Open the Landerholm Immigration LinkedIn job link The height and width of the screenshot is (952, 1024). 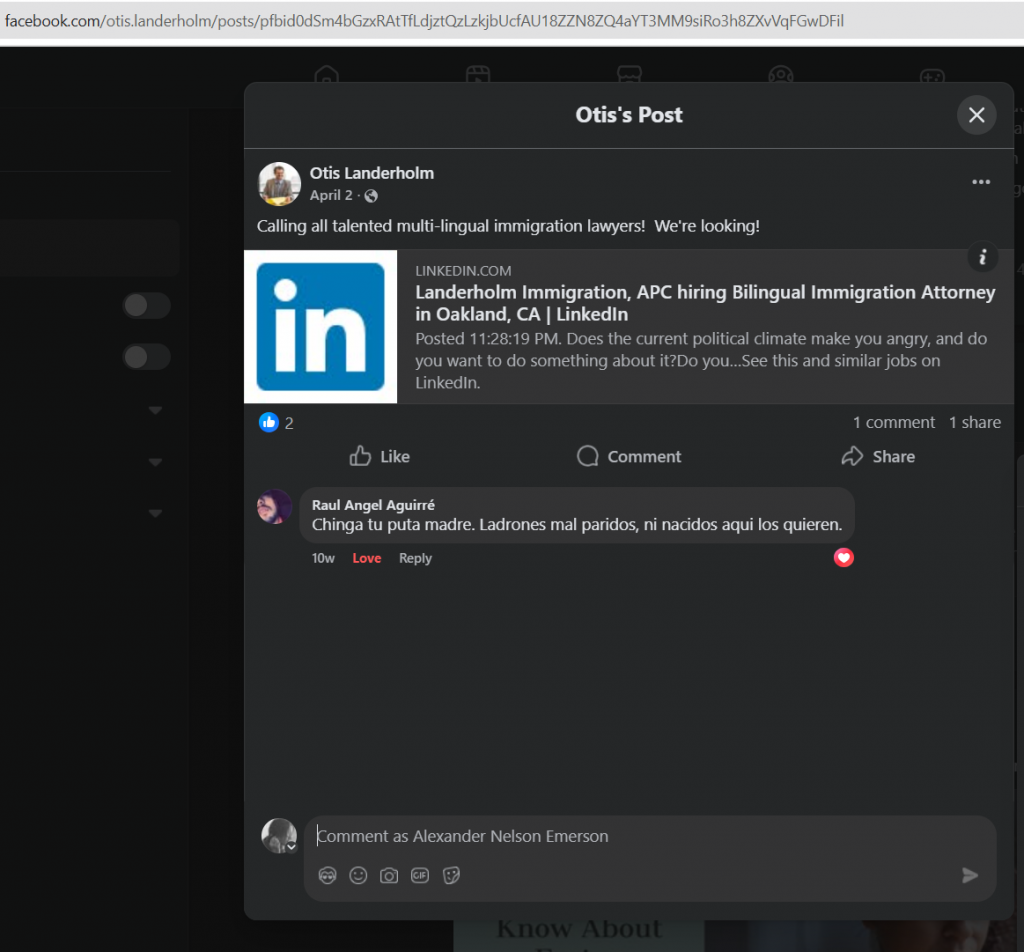click(704, 303)
